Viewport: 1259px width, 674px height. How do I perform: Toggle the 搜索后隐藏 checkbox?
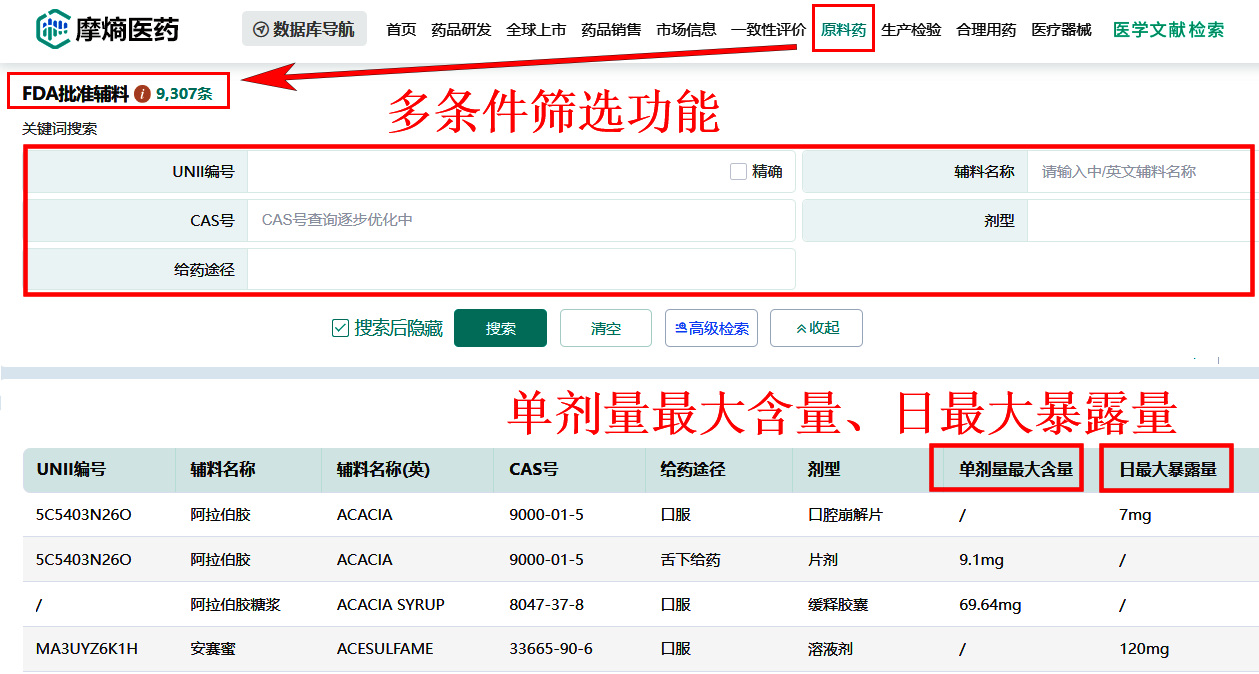tap(340, 328)
